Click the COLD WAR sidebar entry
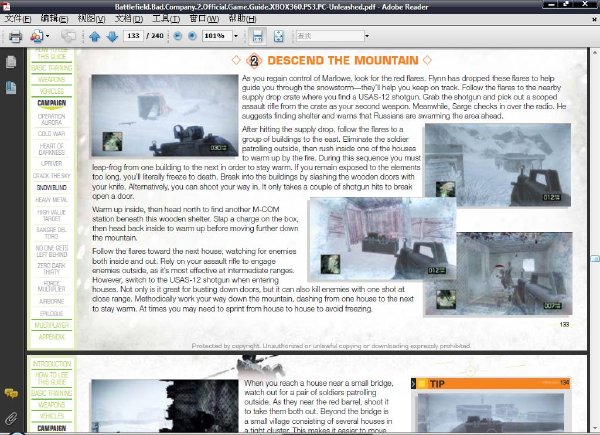Viewport: 600px width, 435px height. coord(52,134)
